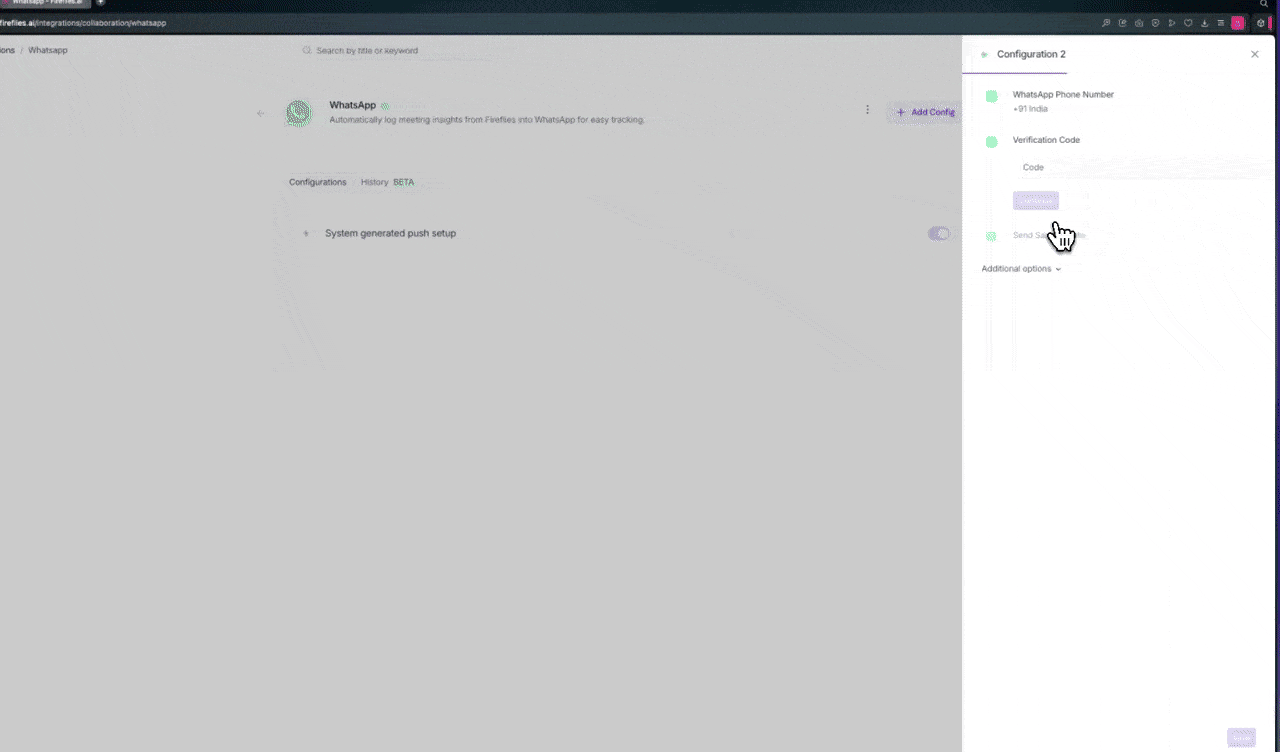
Task: Open the list icon in the top toolbar
Action: 1221,23
